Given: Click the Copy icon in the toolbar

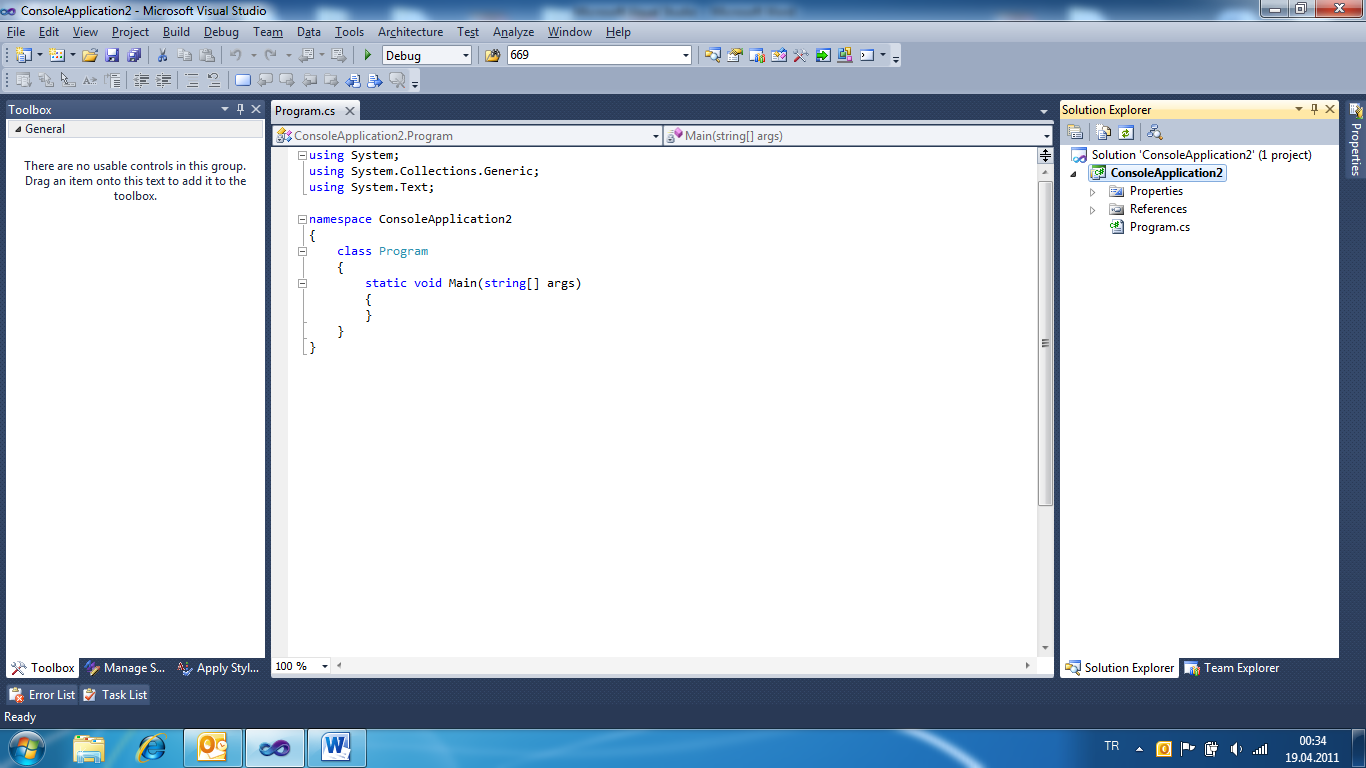Looking at the screenshot, I should click(x=184, y=56).
